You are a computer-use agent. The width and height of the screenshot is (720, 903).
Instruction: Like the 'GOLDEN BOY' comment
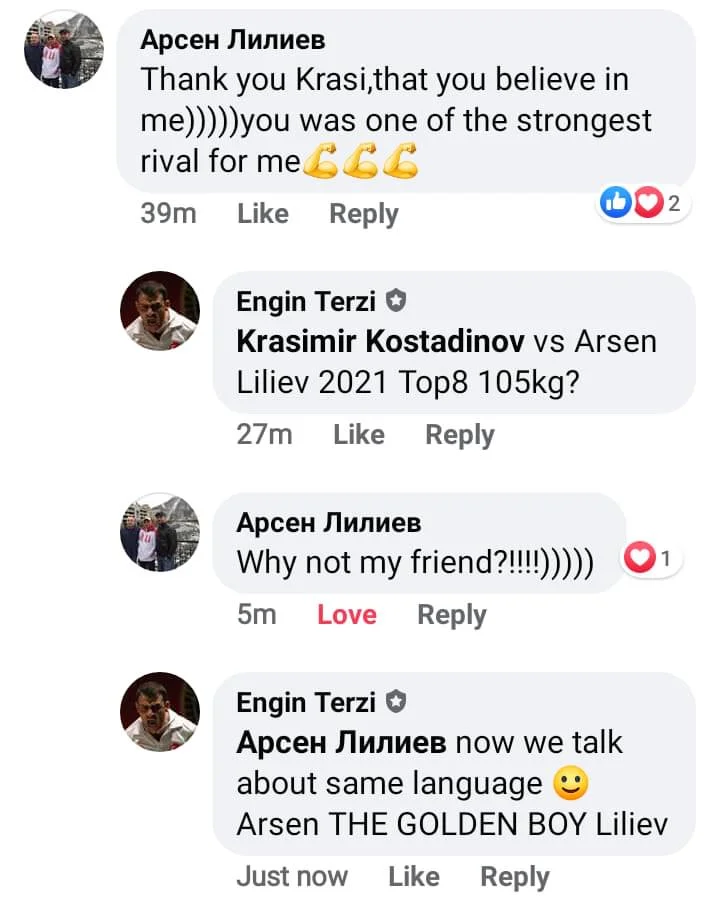pyautogui.click(x=414, y=877)
